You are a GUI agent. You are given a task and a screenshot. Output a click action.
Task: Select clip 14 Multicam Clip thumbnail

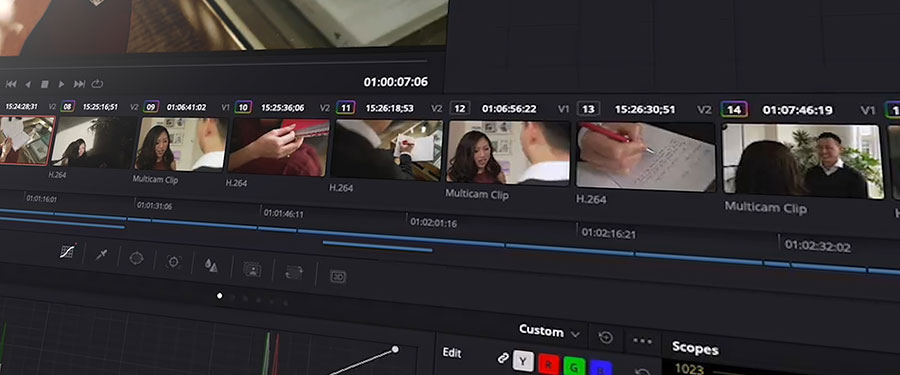tap(804, 161)
